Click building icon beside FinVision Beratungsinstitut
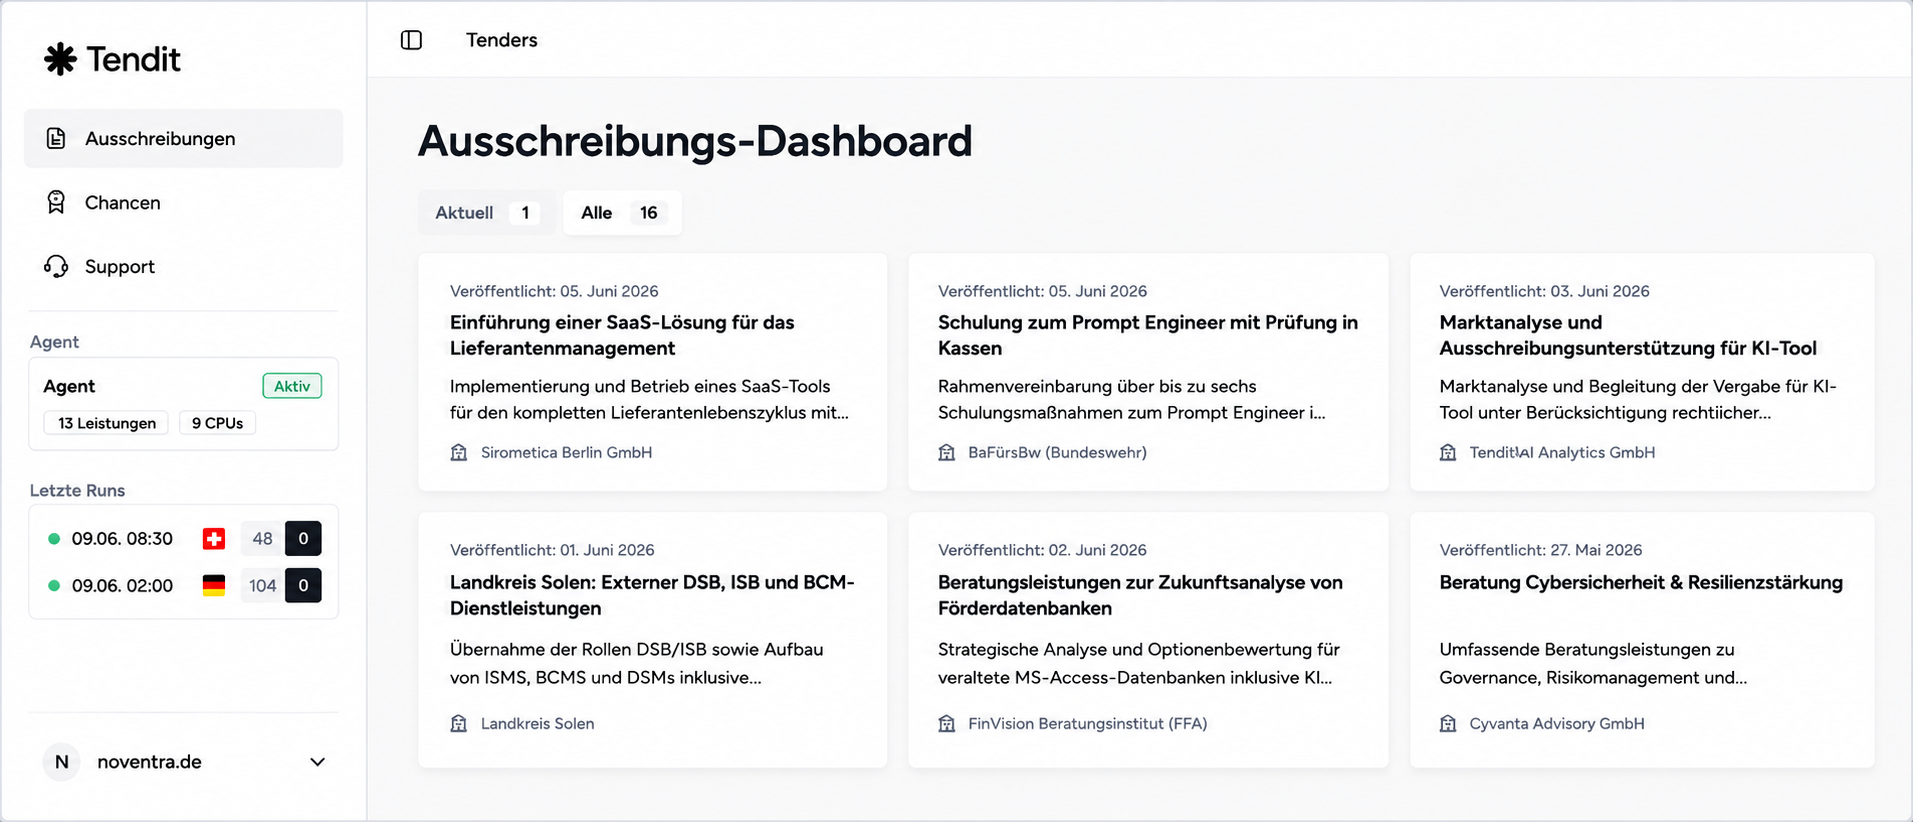This screenshot has width=1913, height=822. 947,723
